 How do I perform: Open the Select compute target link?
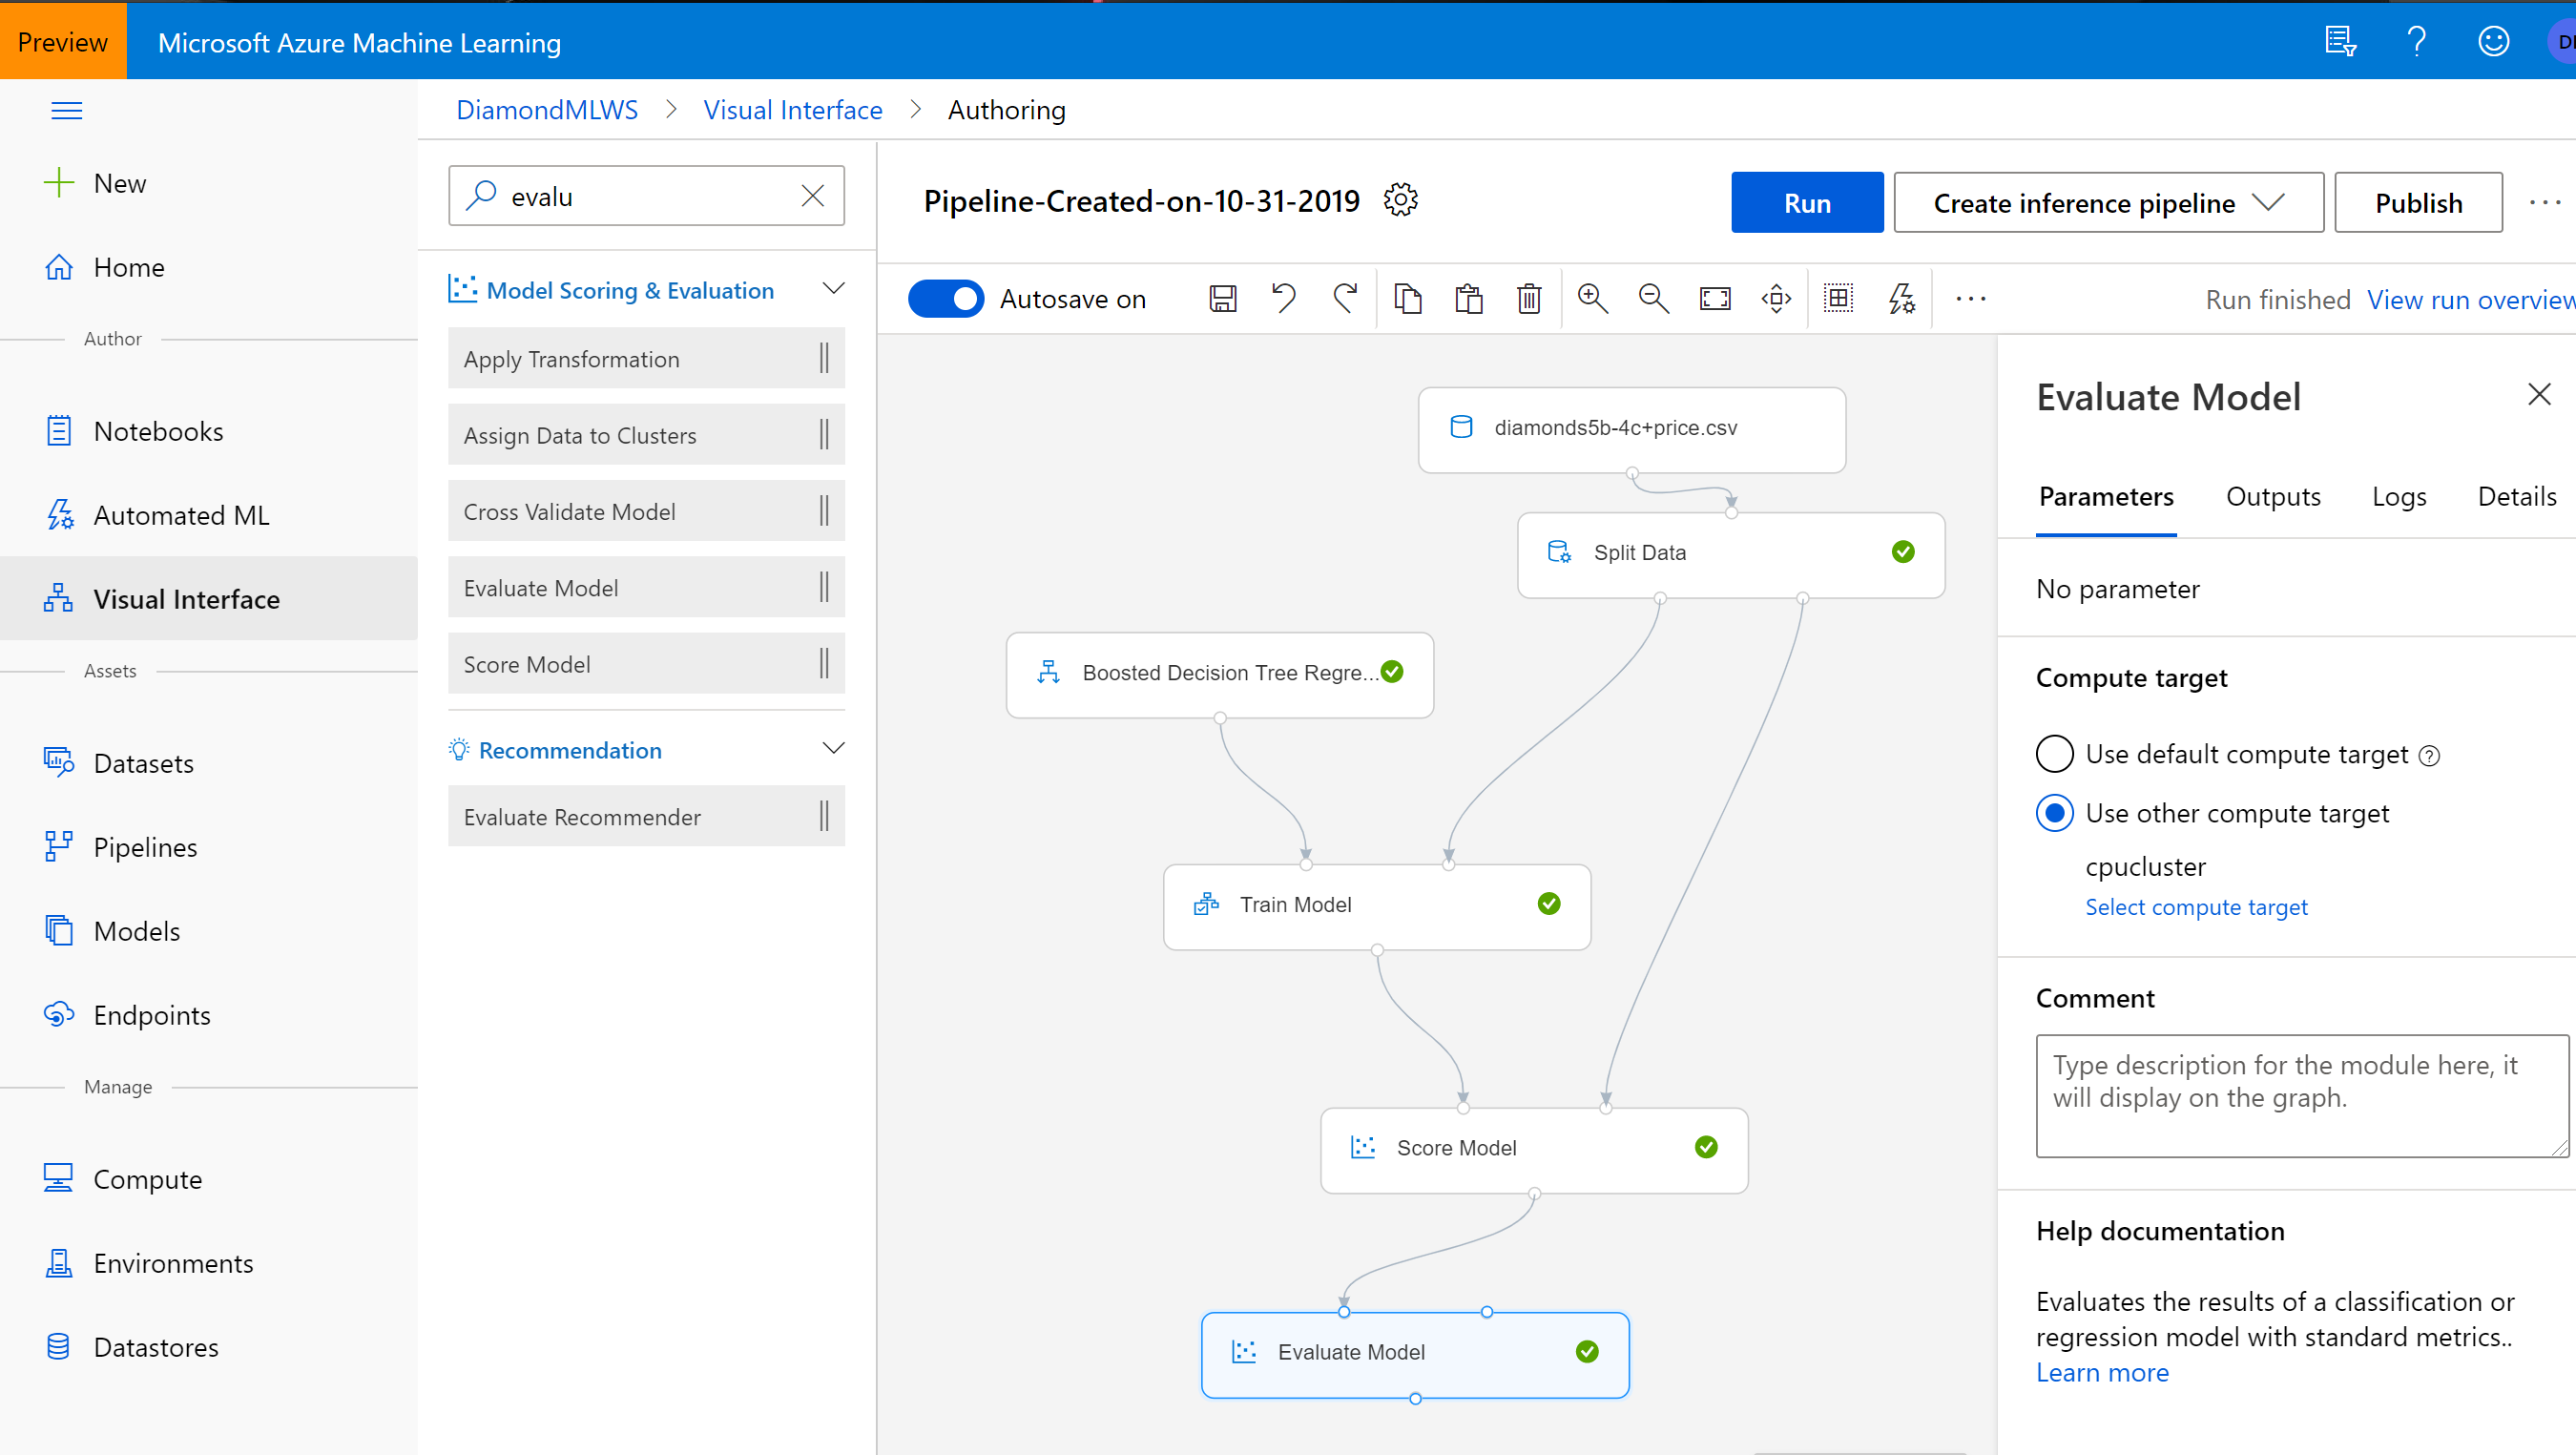click(2196, 906)
